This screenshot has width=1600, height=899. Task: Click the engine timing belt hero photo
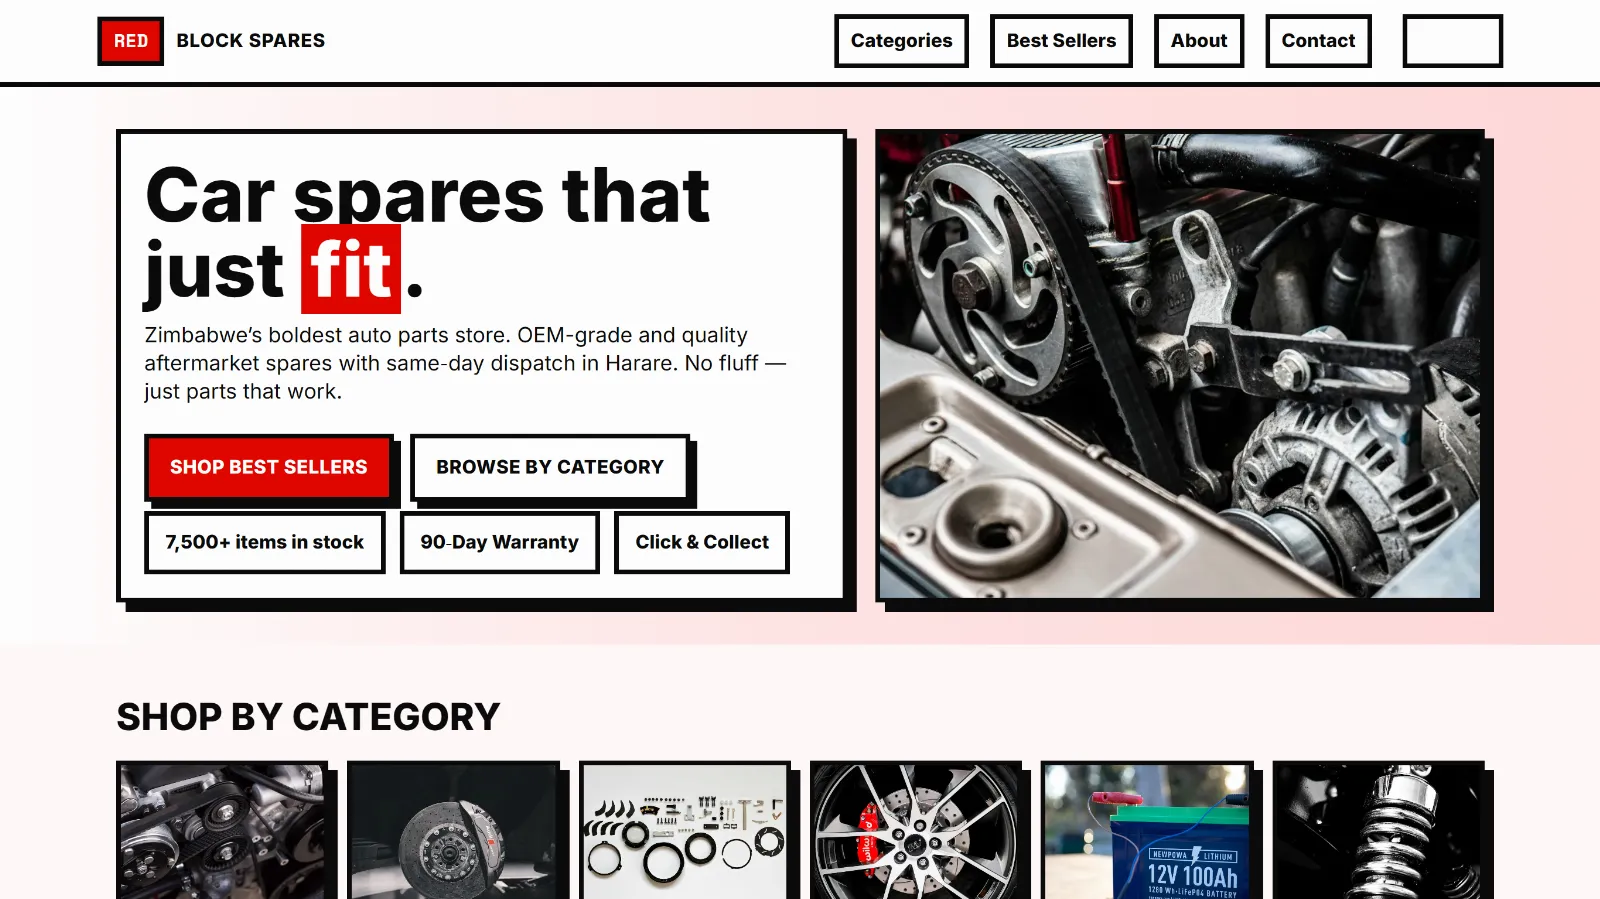(x=1180, y=366)
